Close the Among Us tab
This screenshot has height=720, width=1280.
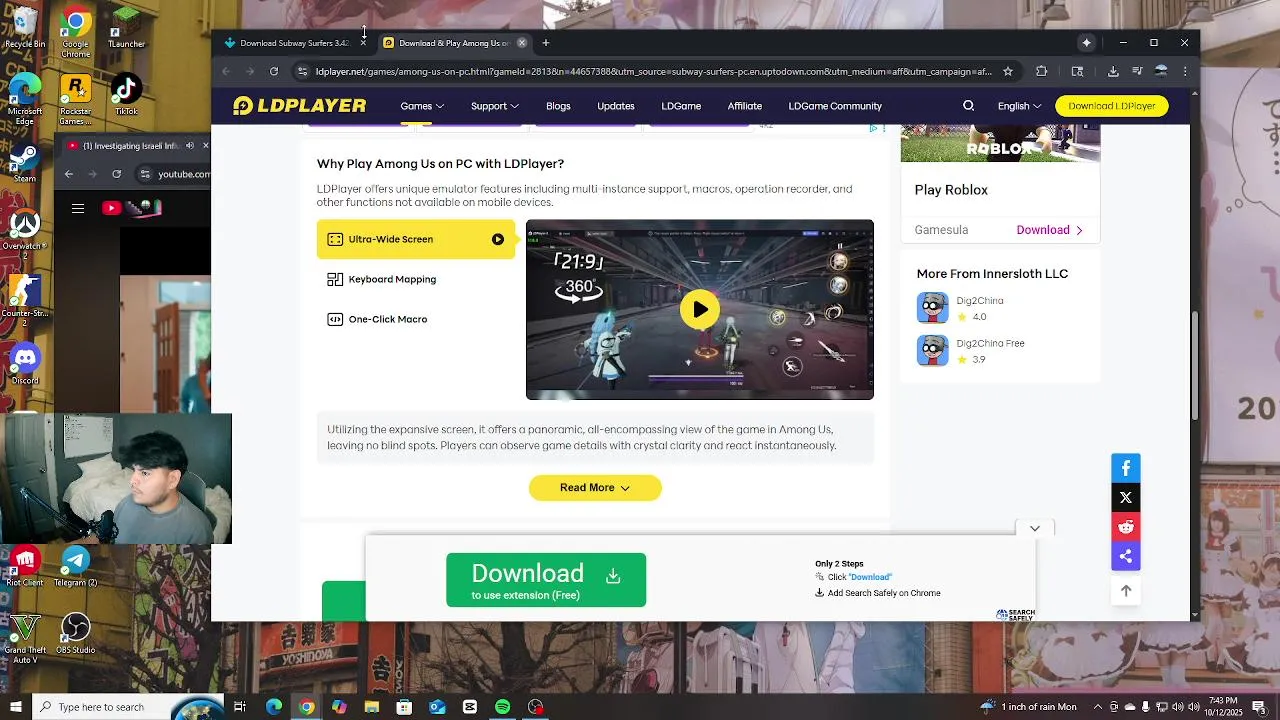[x=522, y=43]
